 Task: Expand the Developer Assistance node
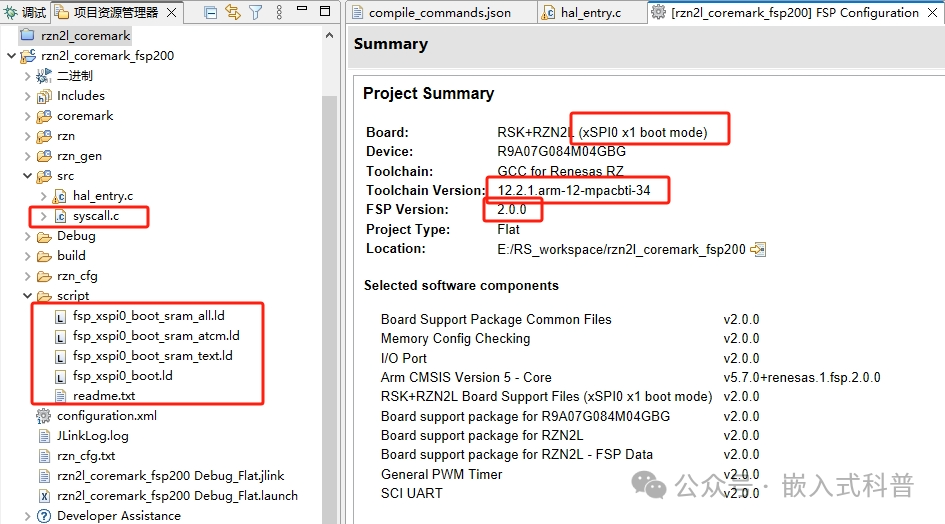click(x=27, y=516)
